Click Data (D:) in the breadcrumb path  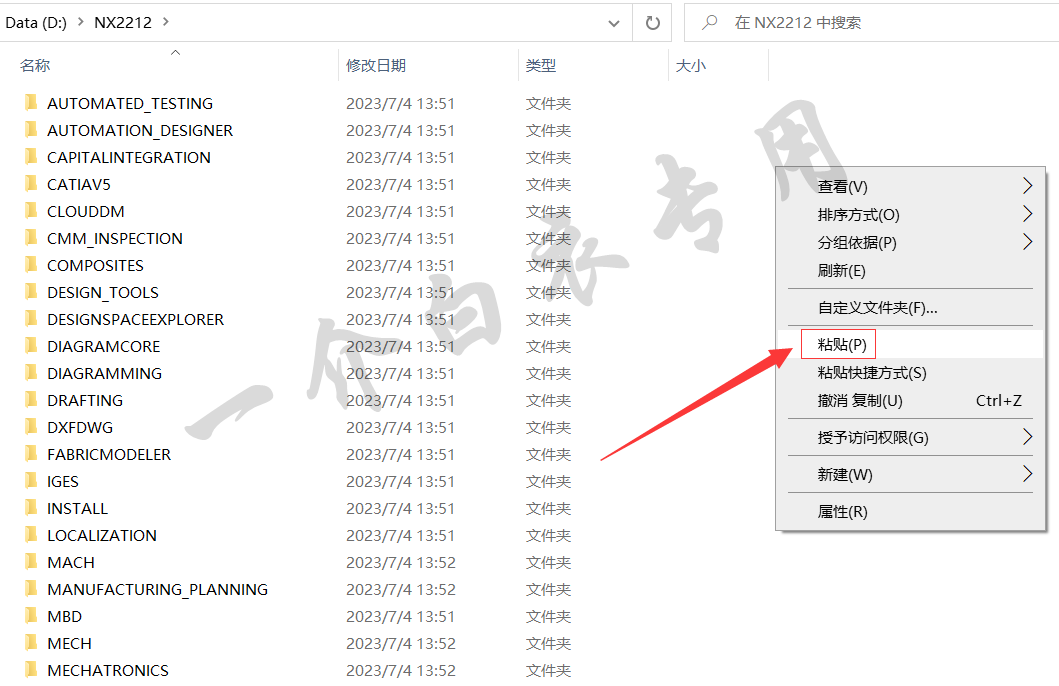pyautogui.click(x=36, y=22)
